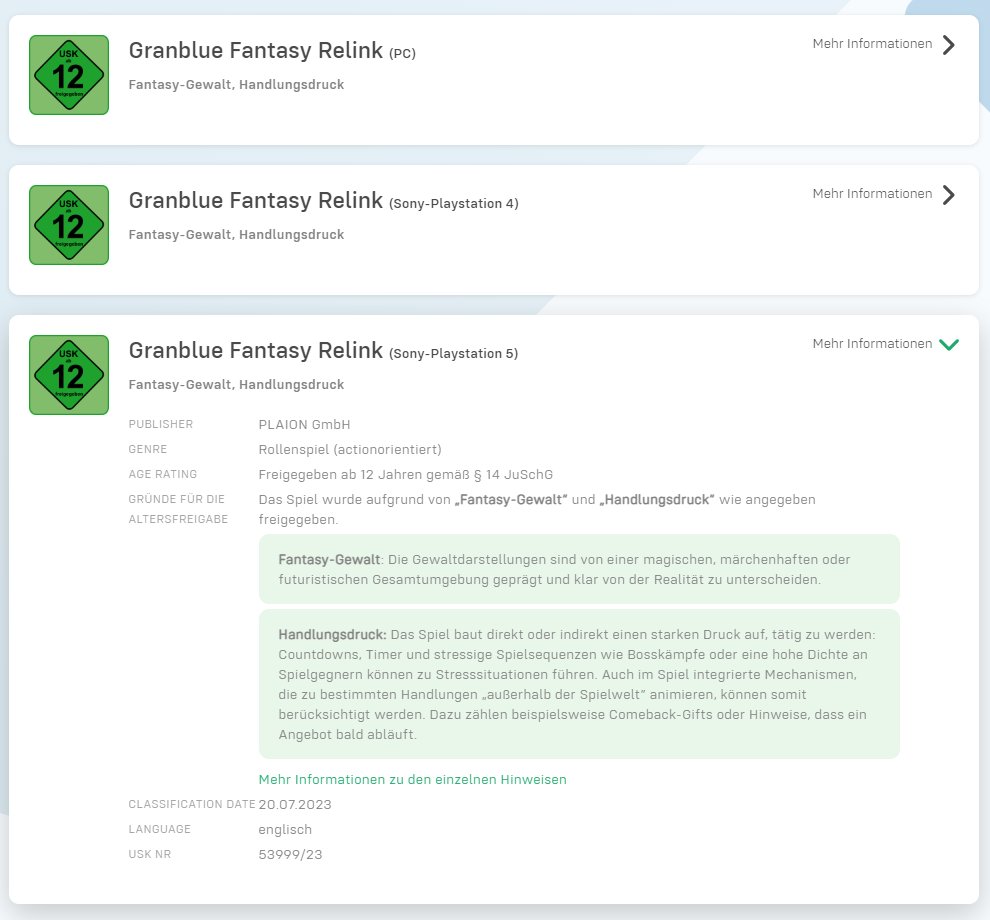Image resolution: width=990 pixels, height=920 pixels.
Task: Click the CLASSIFICATION DATE label
Action: point(192,804)
